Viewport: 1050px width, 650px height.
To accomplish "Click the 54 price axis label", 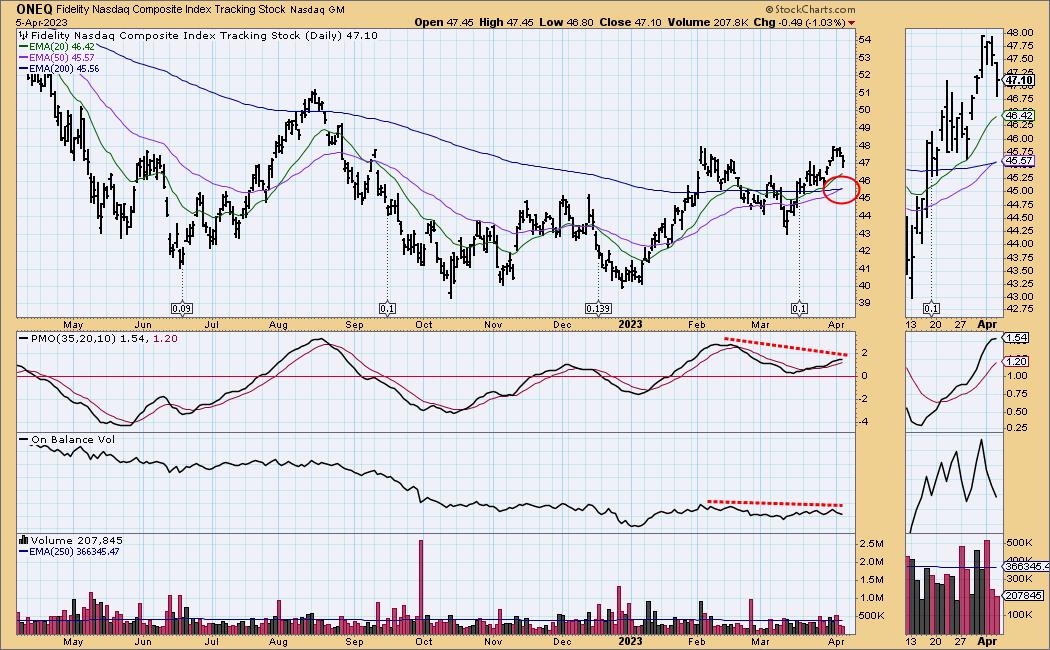I will pyautogui.click(x=864, y=39).
